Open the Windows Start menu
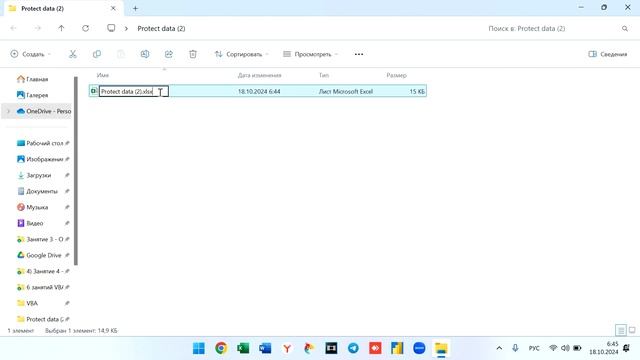Viewport: 640px width, 360px height. pos(199,348)
